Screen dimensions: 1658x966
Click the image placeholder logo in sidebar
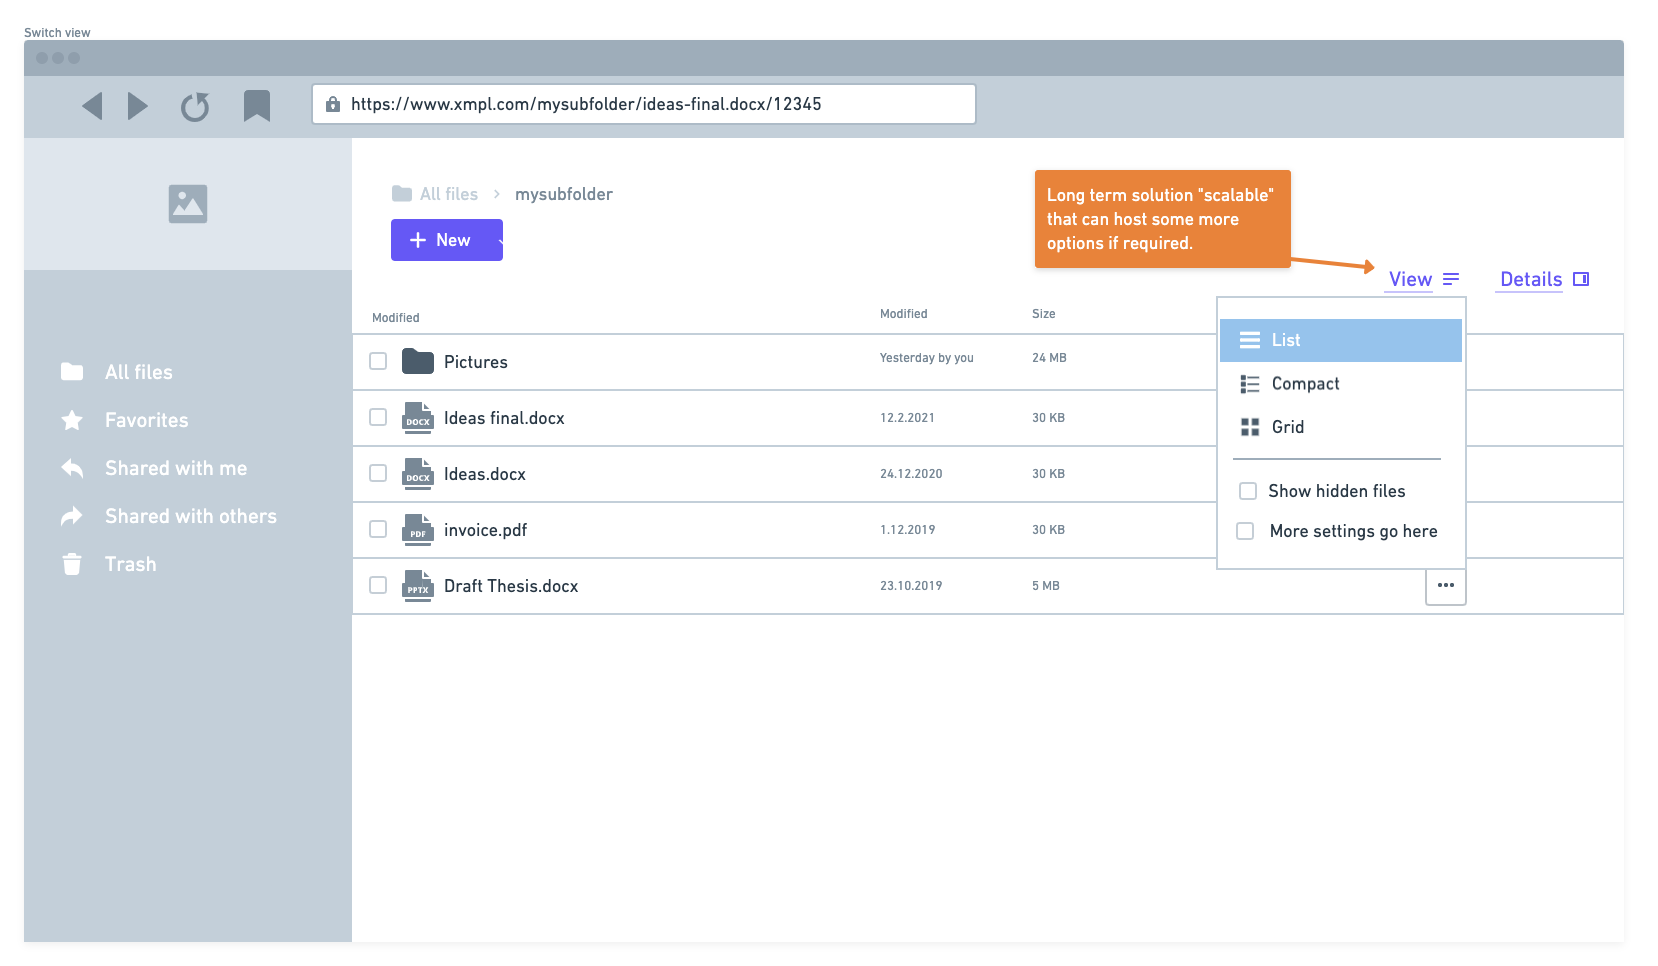(188, 204)
